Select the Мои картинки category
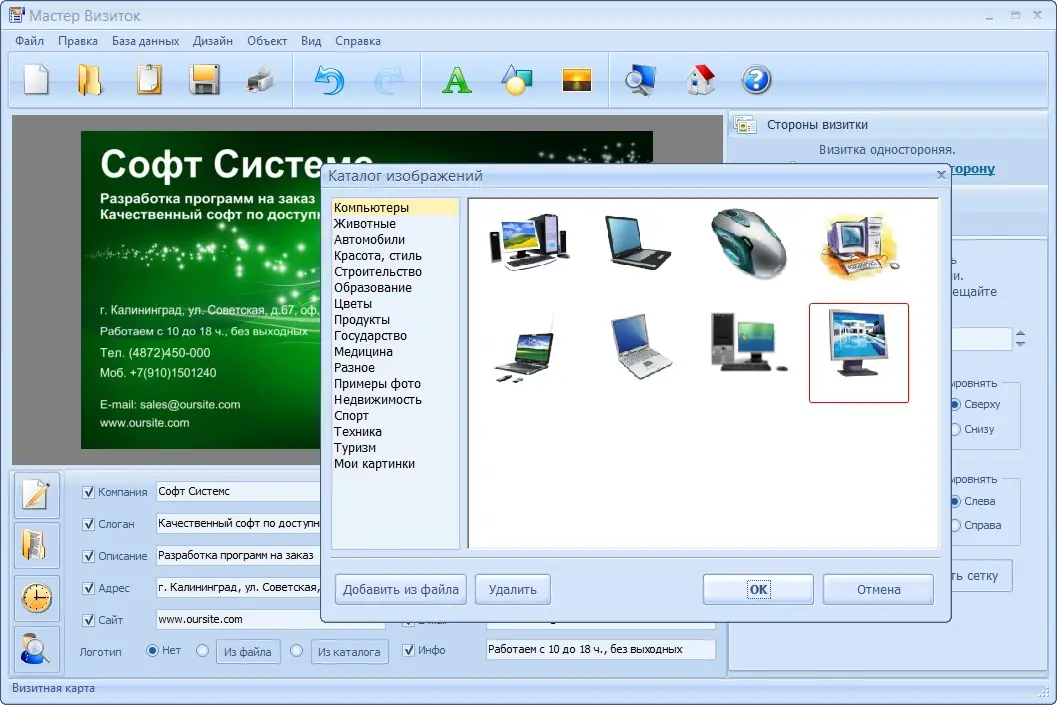Image resolution: width=1057 pixels, height=705 pixels. click(374, 464)
